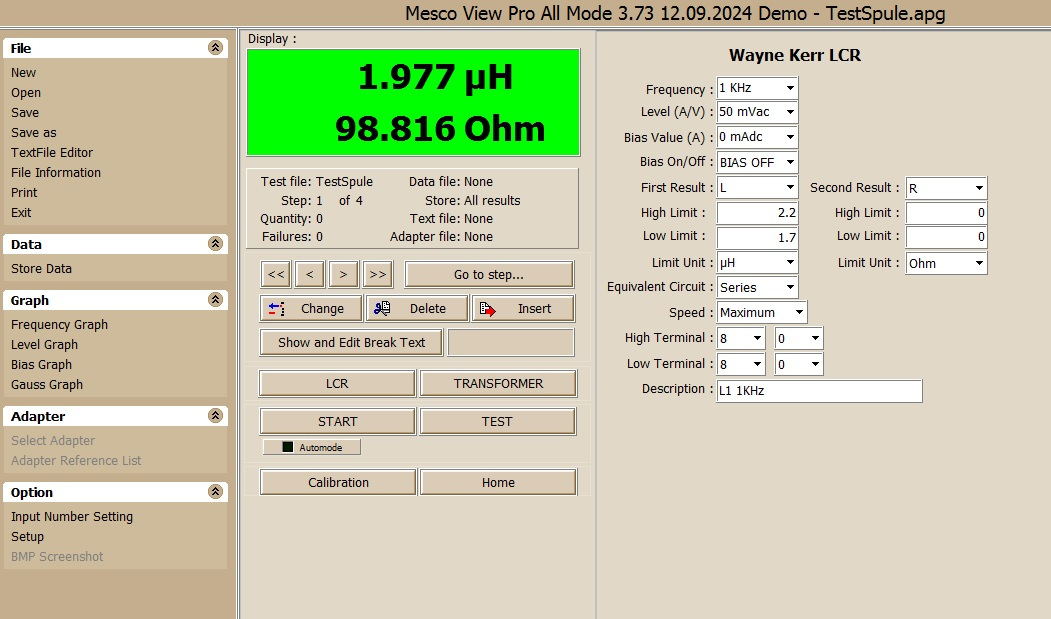Image resolution: width=1051 pixels, height=619 pixels.
Task: Go to previous step with < button
Action: (x=309, y=275)
